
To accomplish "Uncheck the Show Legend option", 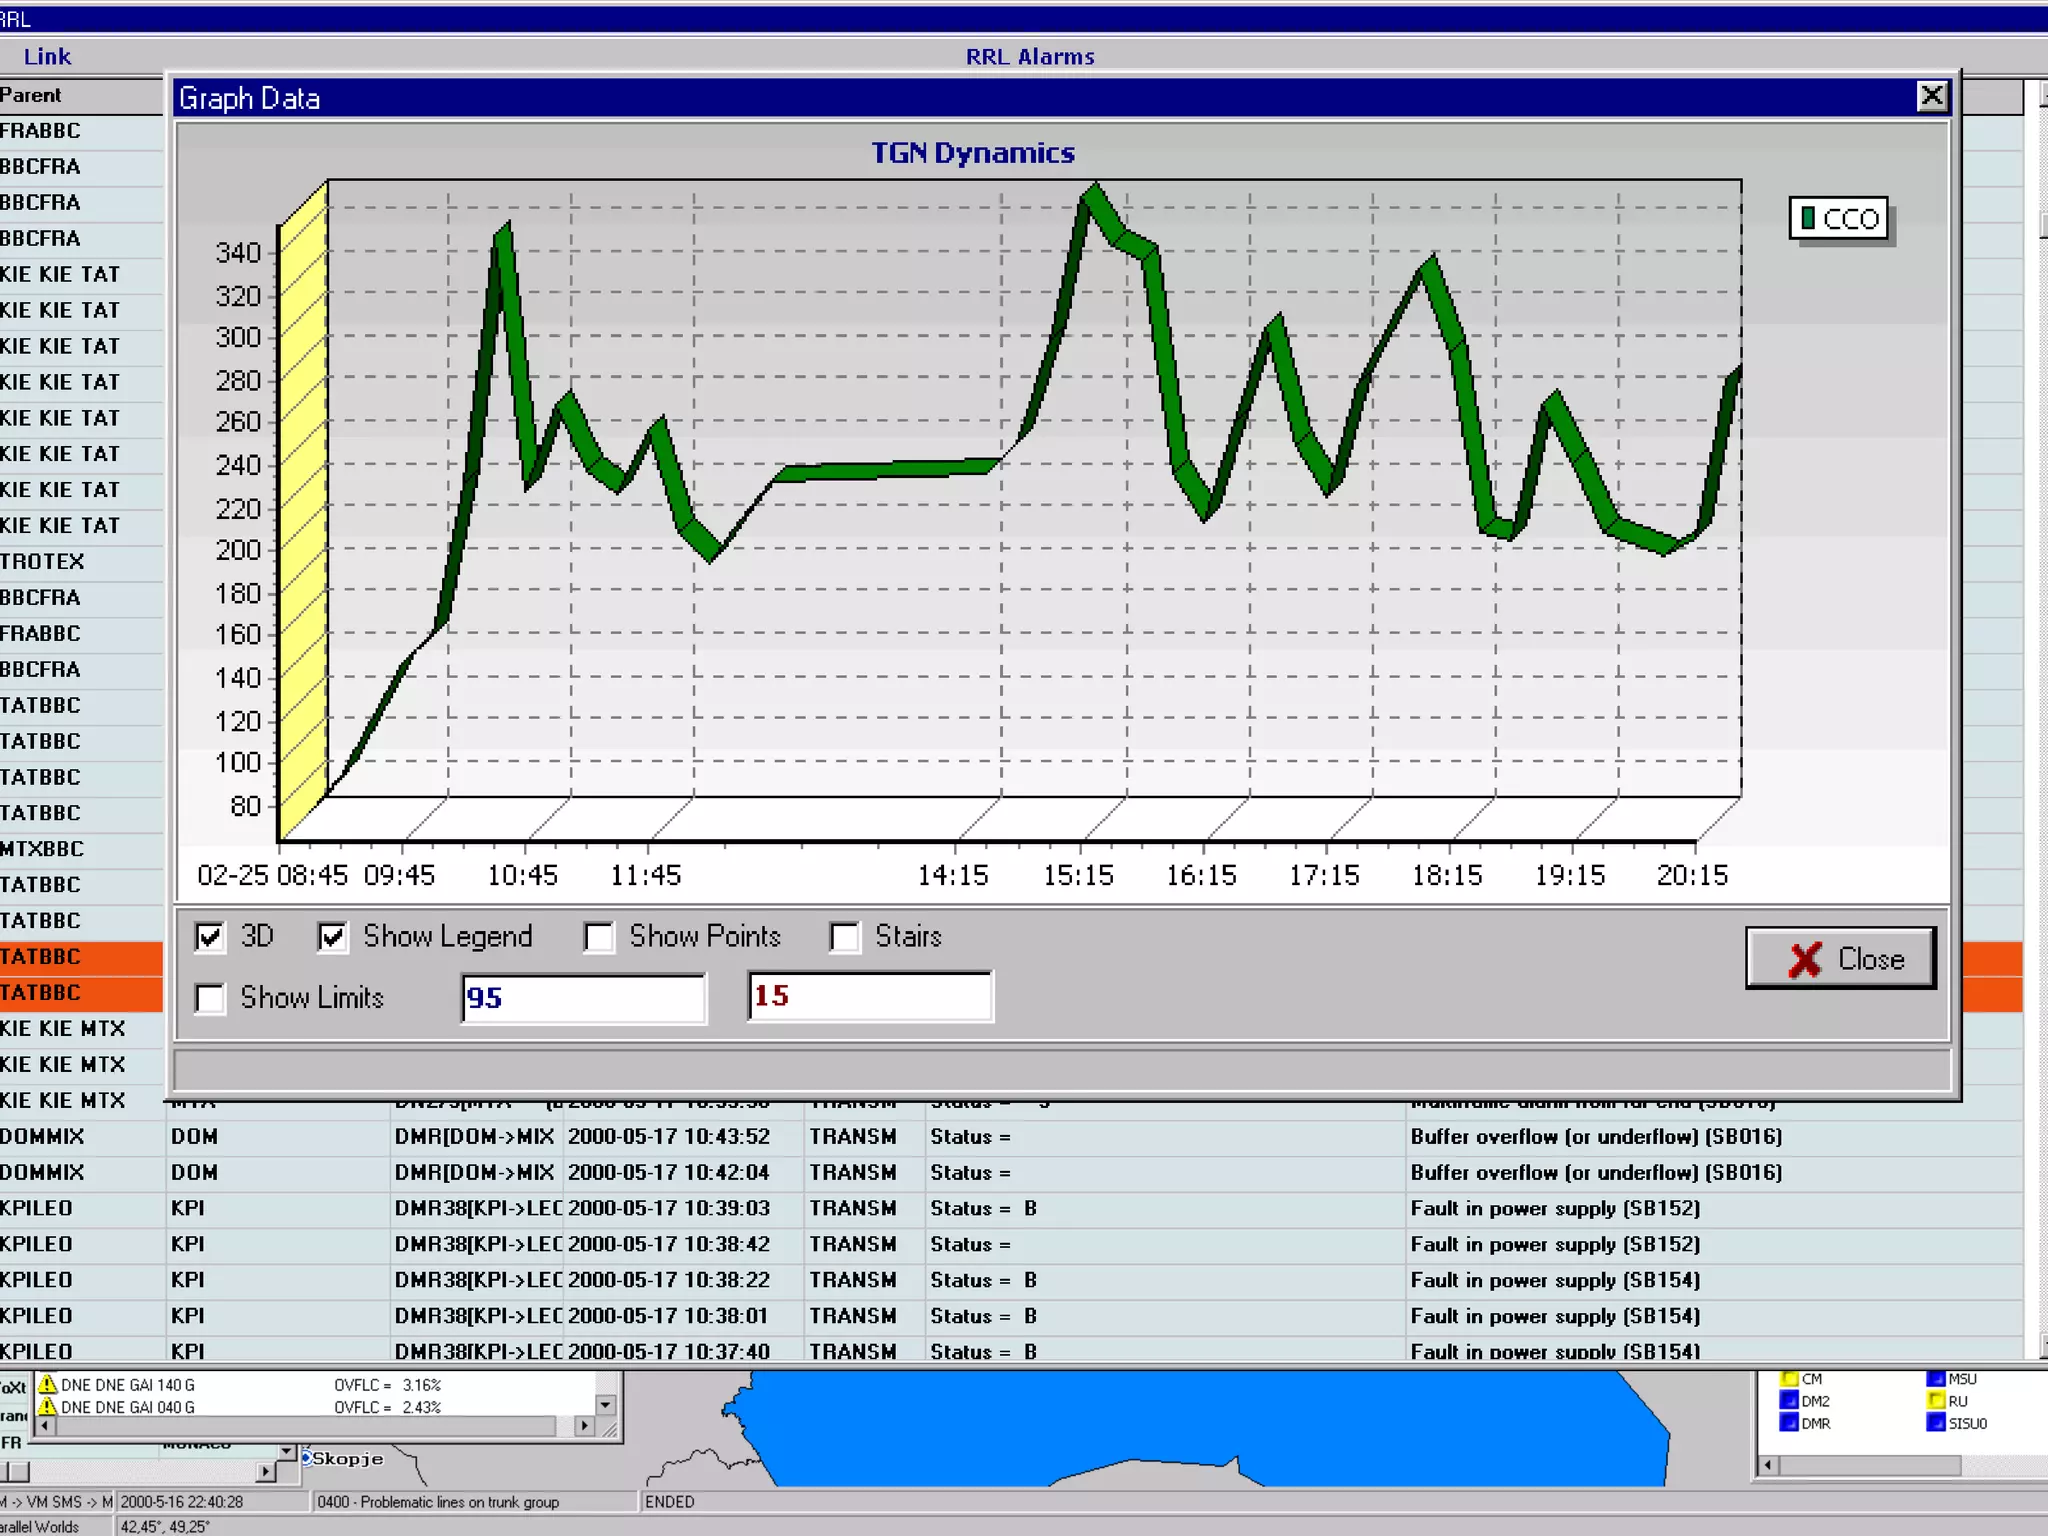I will click(332, 937).
